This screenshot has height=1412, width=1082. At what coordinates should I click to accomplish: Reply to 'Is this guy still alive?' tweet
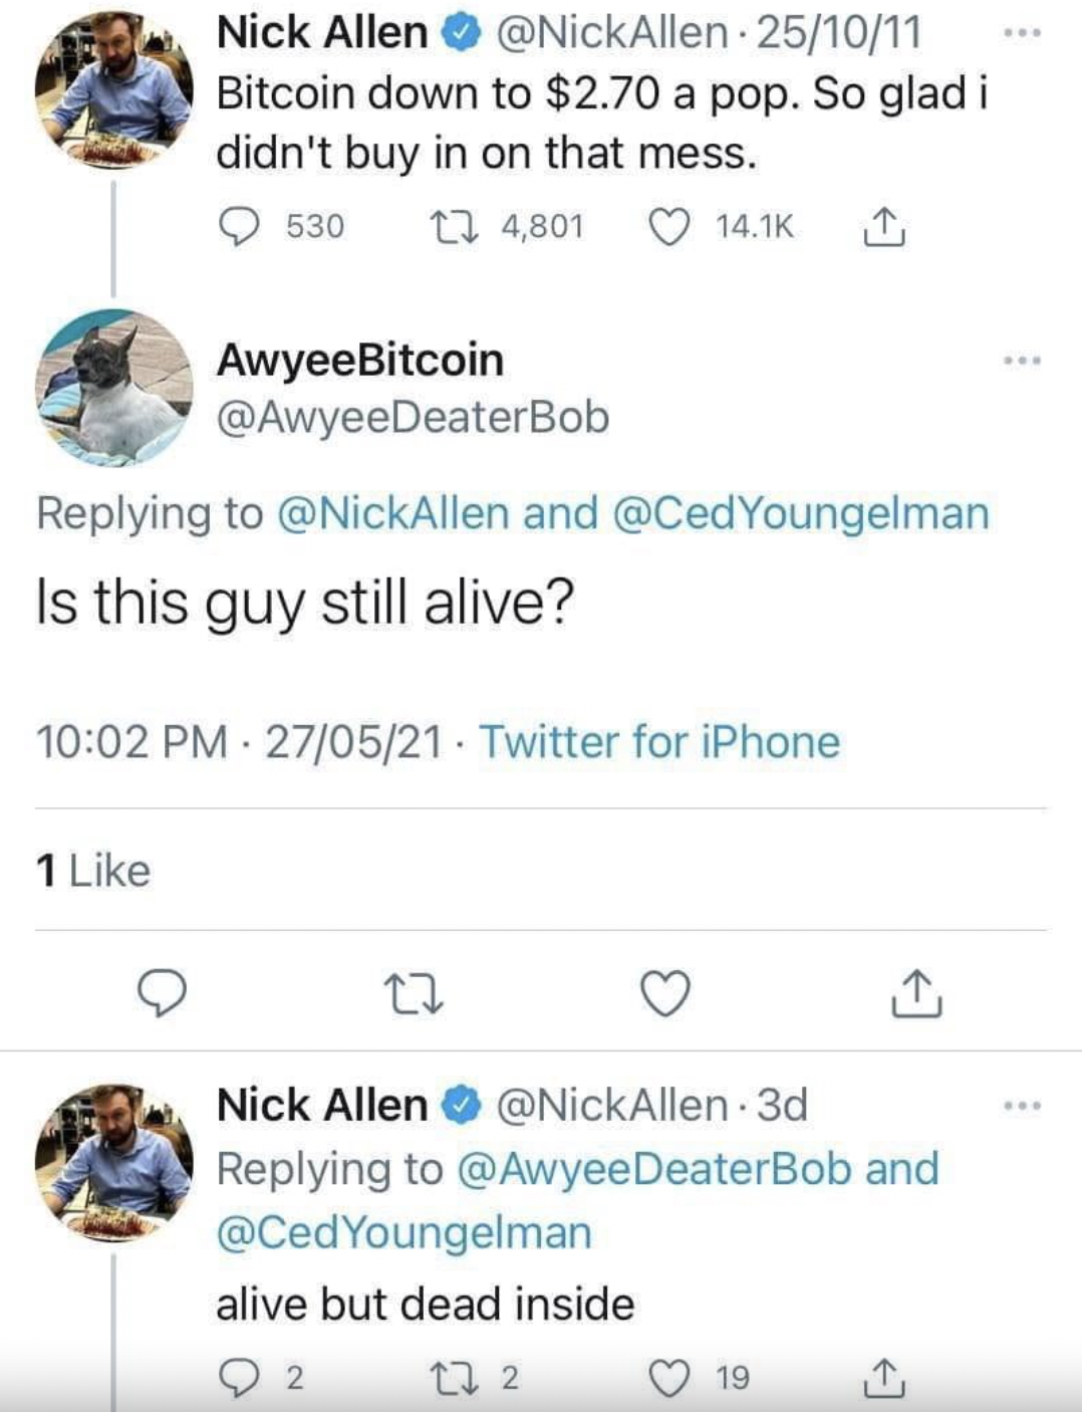(162, 993)
